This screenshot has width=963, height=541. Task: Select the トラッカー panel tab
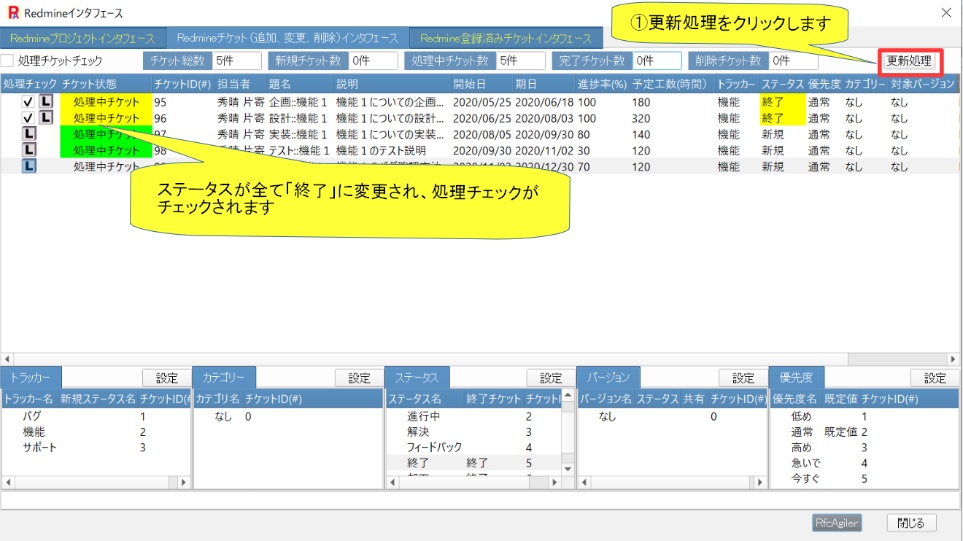click(31, 377)
